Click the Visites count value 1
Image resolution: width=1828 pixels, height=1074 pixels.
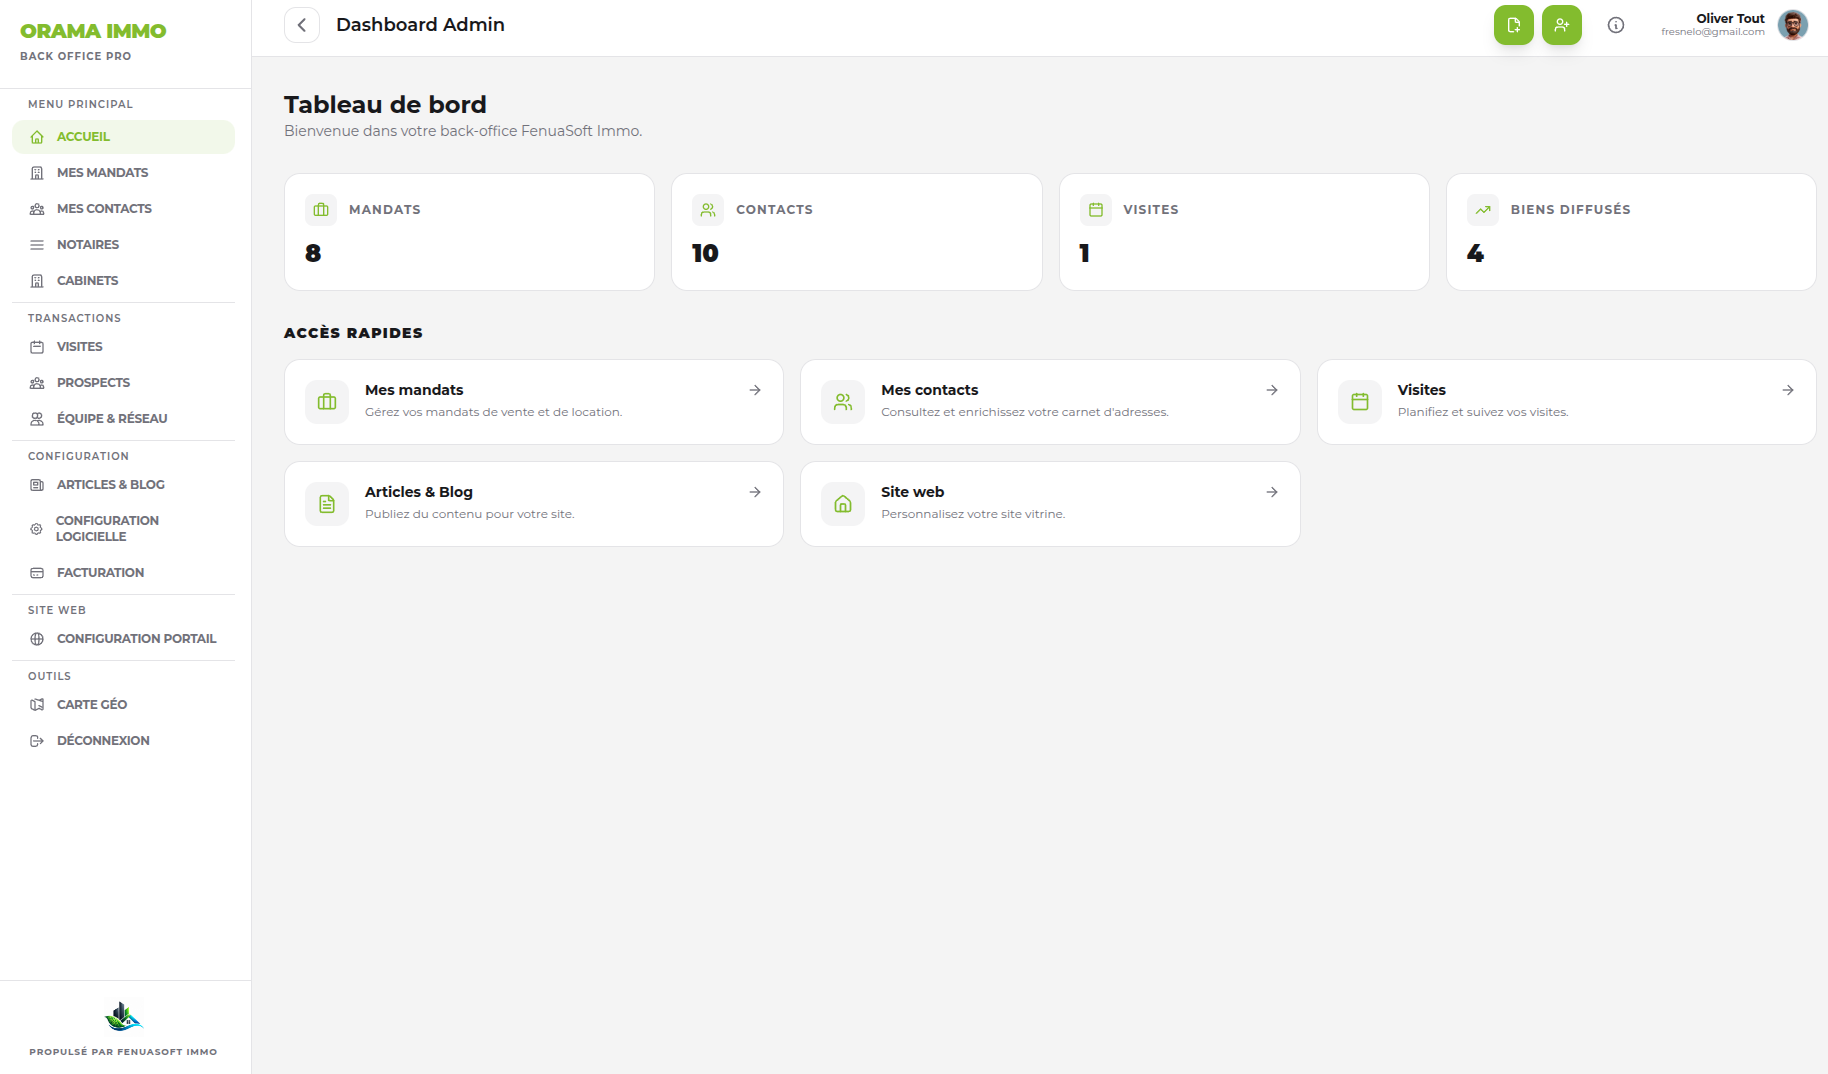pyautogui.click(x=1084, y=254)
